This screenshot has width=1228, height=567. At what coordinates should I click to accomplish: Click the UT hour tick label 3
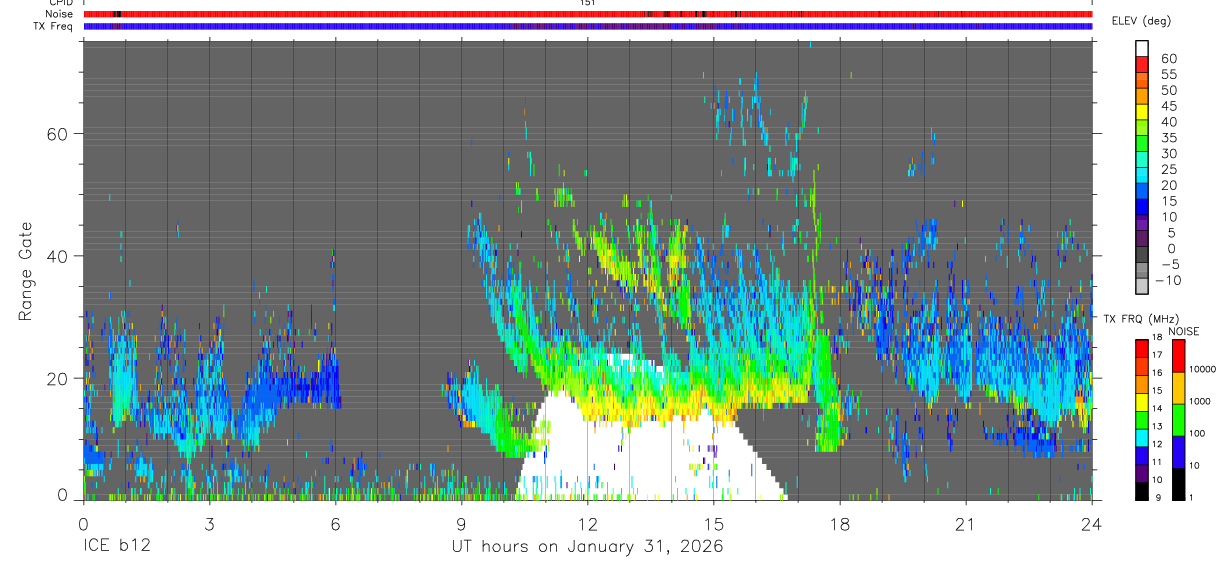click(209, 524)
